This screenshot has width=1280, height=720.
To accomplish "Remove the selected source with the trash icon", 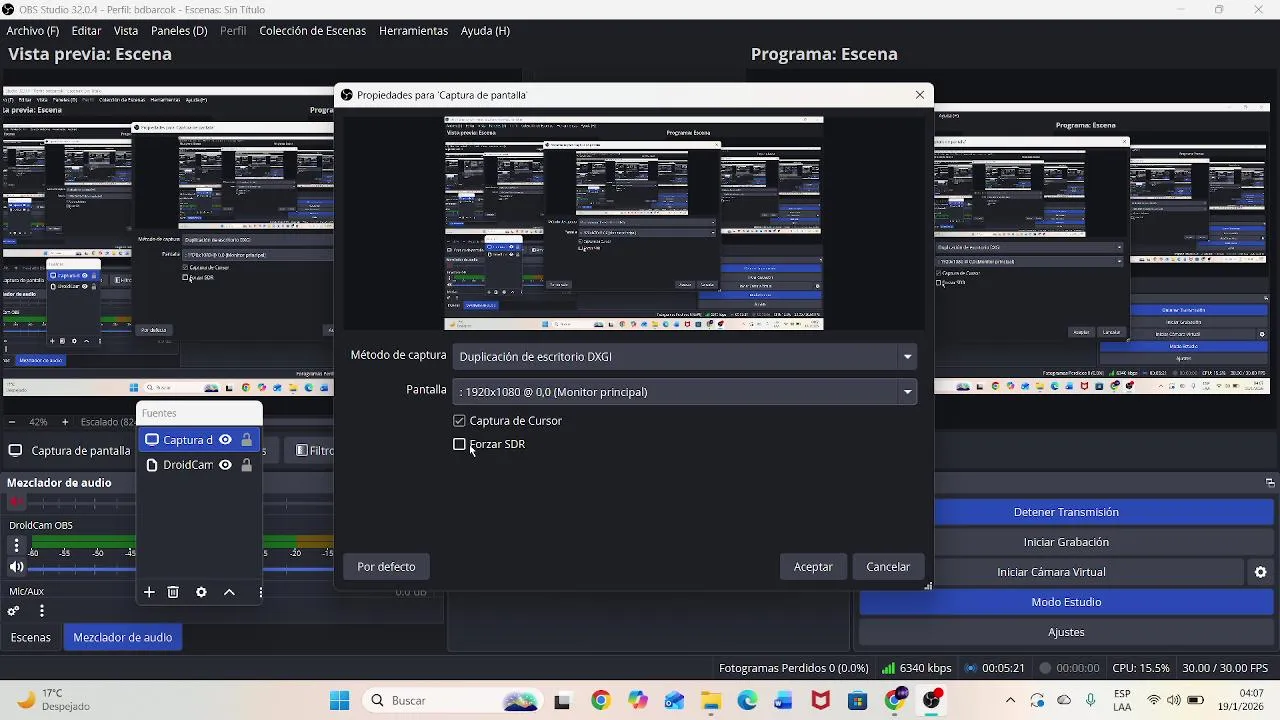I will 173,592.
